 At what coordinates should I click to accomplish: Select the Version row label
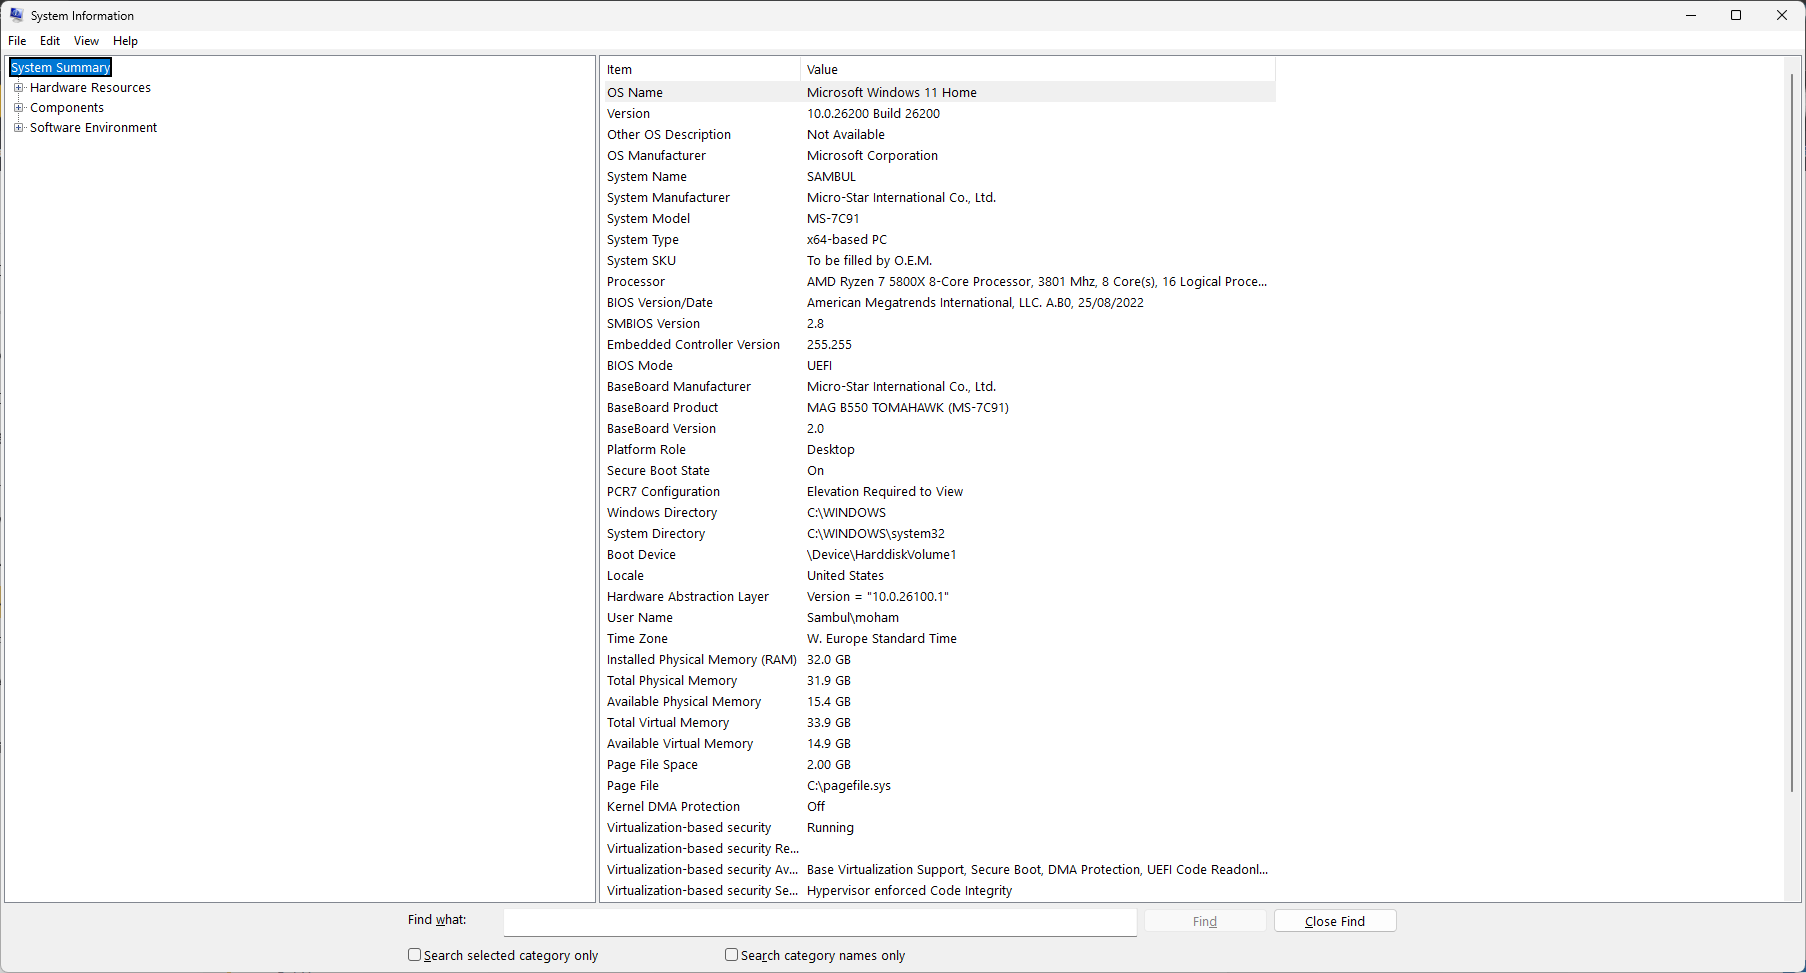coord(628,114)
